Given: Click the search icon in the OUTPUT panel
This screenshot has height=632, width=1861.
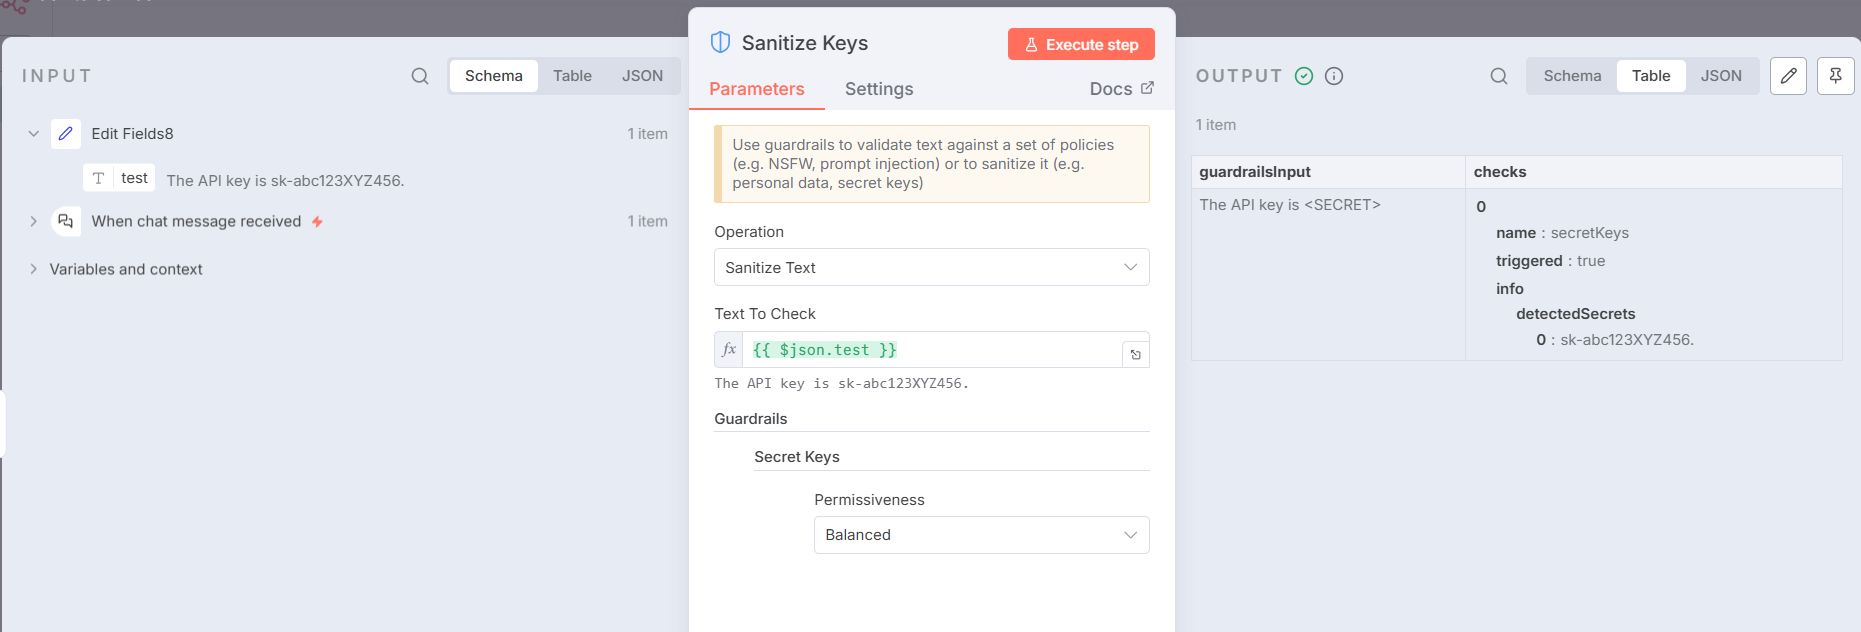Looking at the screenshot, I should [x=1497, y=75].
